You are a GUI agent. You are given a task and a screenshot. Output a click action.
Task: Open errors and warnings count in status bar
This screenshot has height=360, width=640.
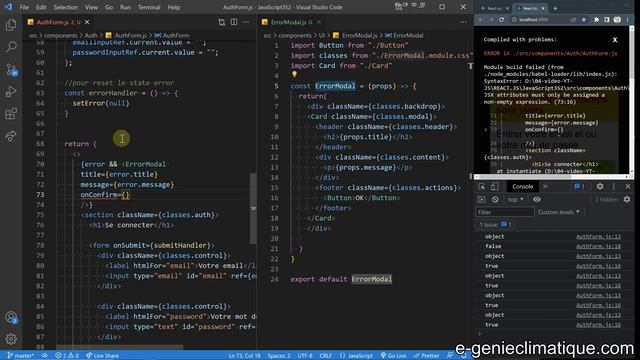67,356
